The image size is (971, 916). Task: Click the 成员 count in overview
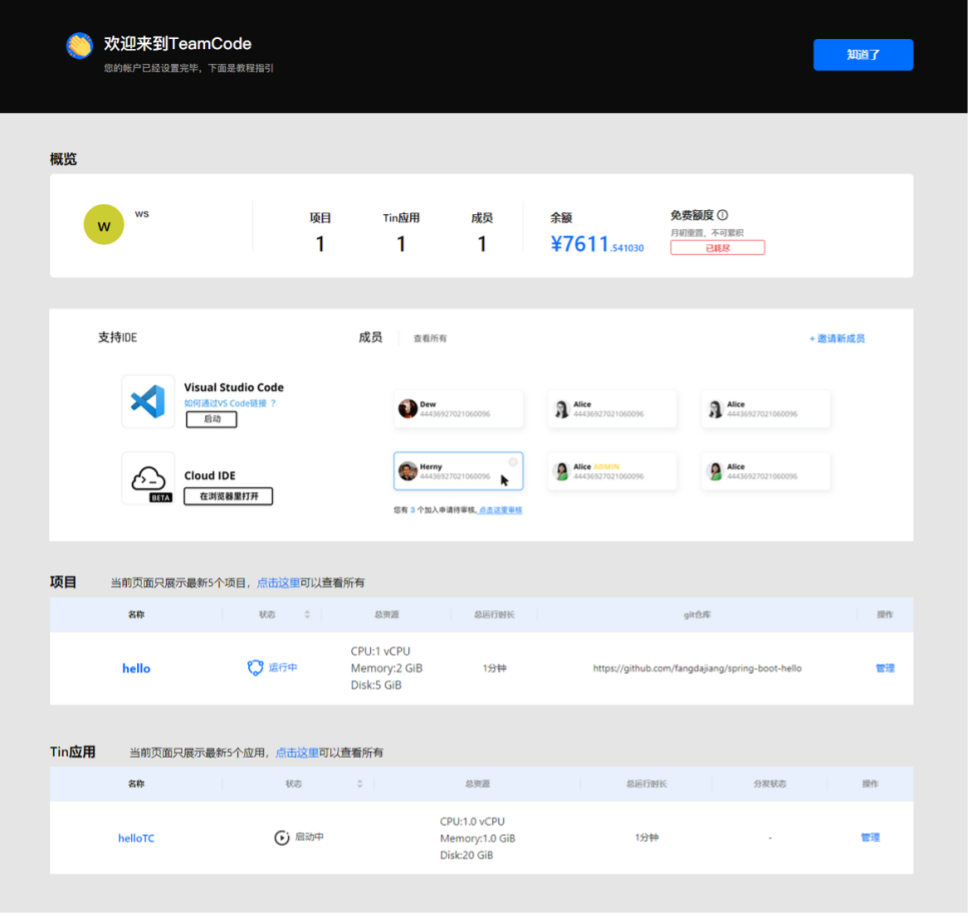click(483, 245)
